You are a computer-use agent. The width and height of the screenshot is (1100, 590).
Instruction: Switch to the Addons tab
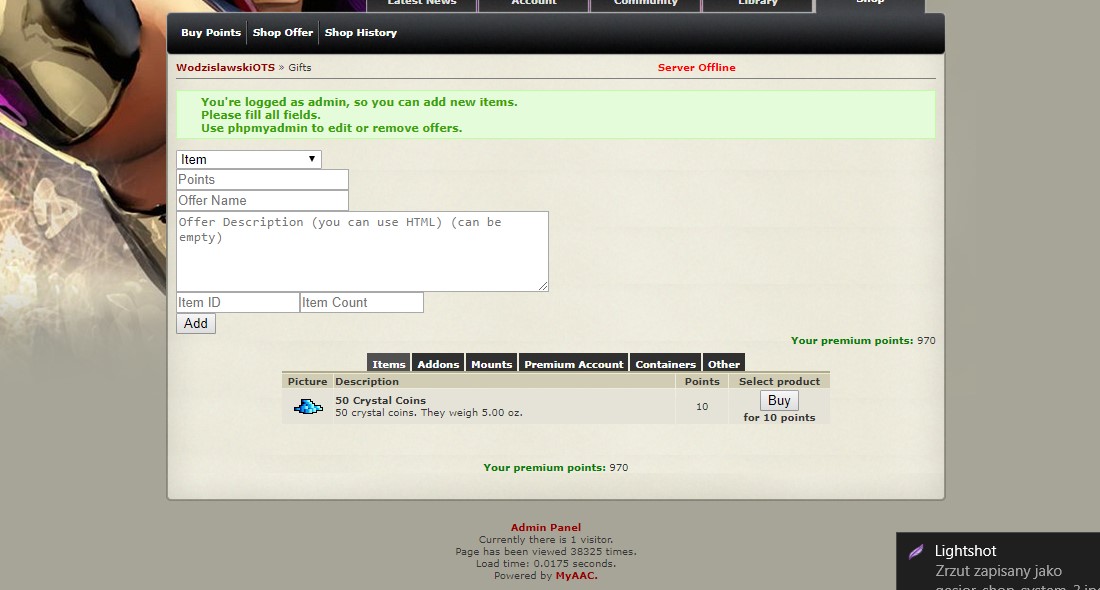(438, 364)
